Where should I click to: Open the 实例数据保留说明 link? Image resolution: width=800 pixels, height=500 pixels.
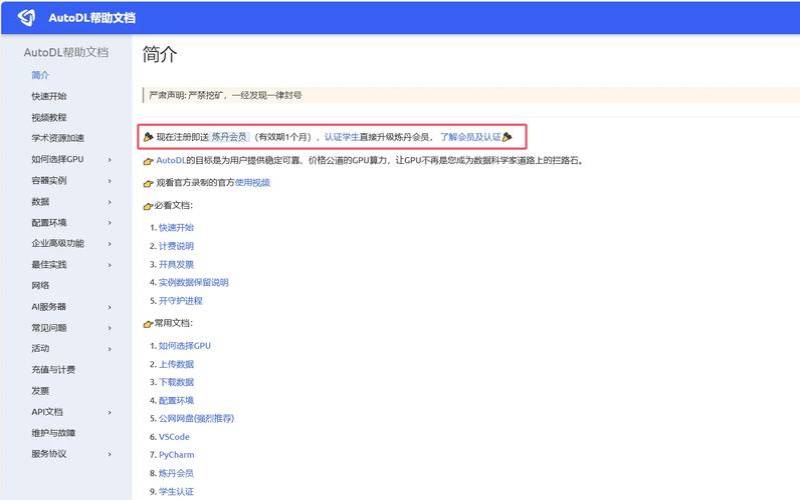pos(193,283)
